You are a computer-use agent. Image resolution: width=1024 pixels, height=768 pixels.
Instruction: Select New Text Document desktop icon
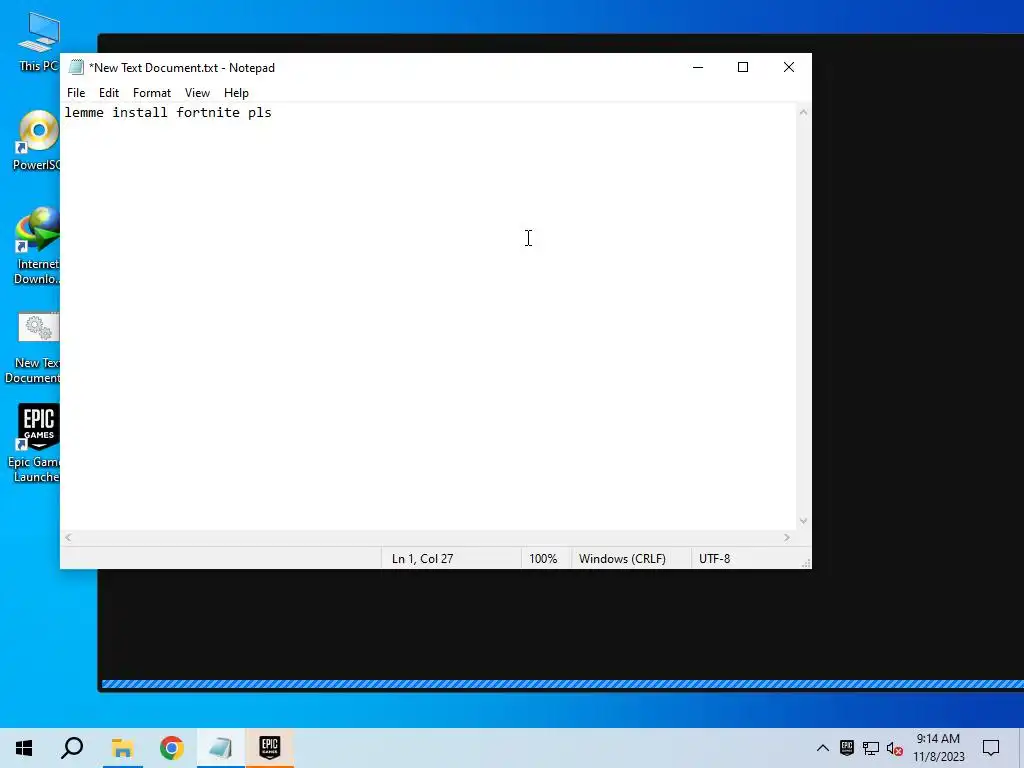tap(34, 349)
